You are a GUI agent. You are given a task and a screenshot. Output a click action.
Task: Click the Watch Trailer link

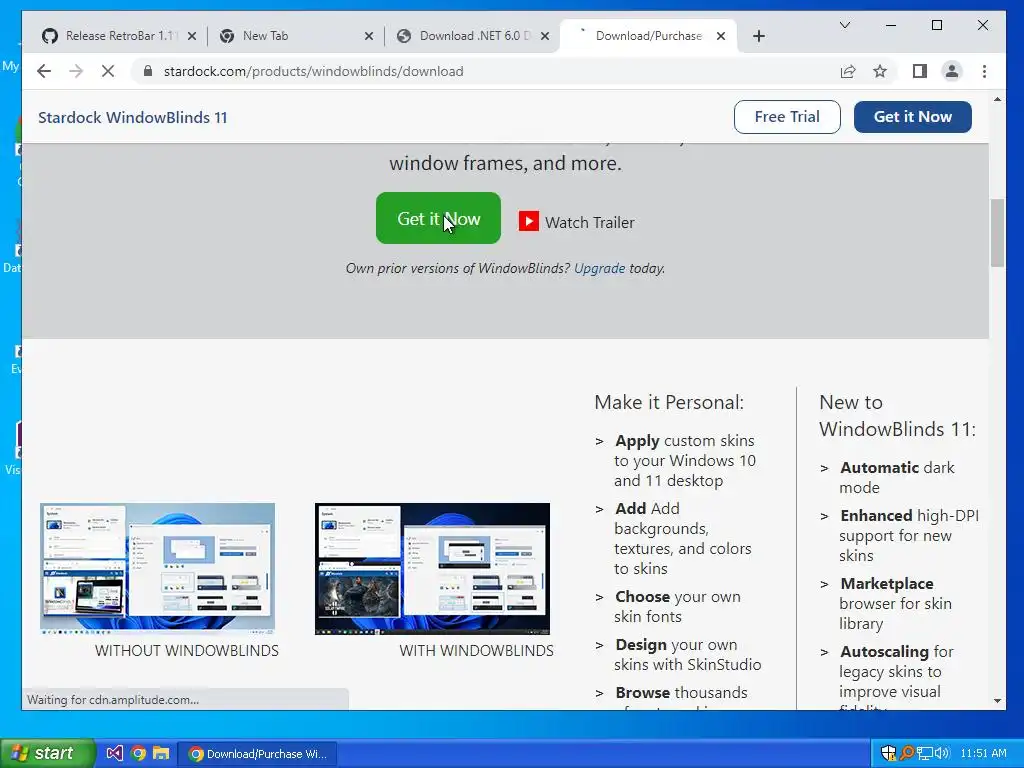590,223
